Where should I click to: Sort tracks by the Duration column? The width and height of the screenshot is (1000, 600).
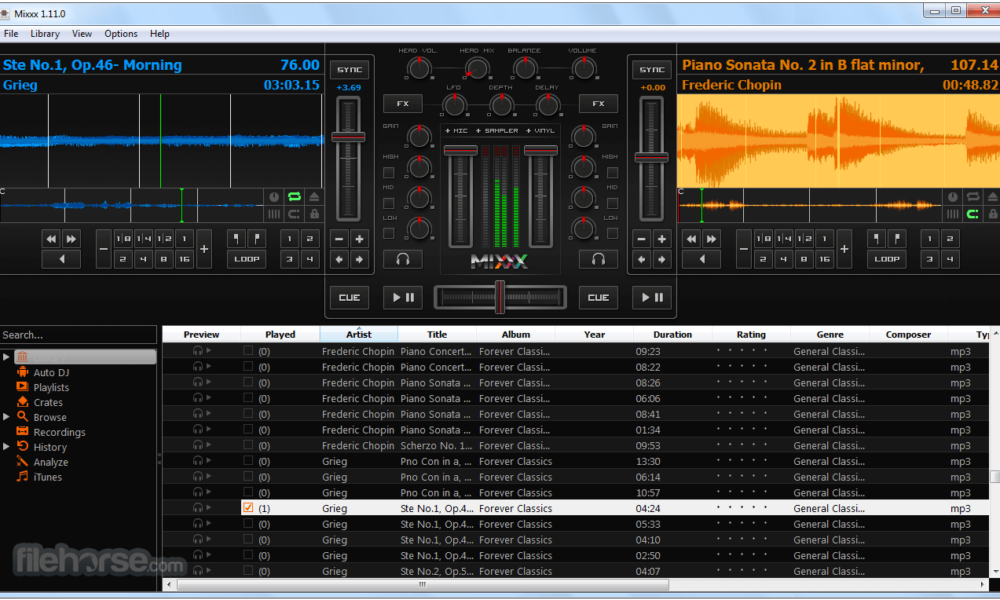coord(672,334)
